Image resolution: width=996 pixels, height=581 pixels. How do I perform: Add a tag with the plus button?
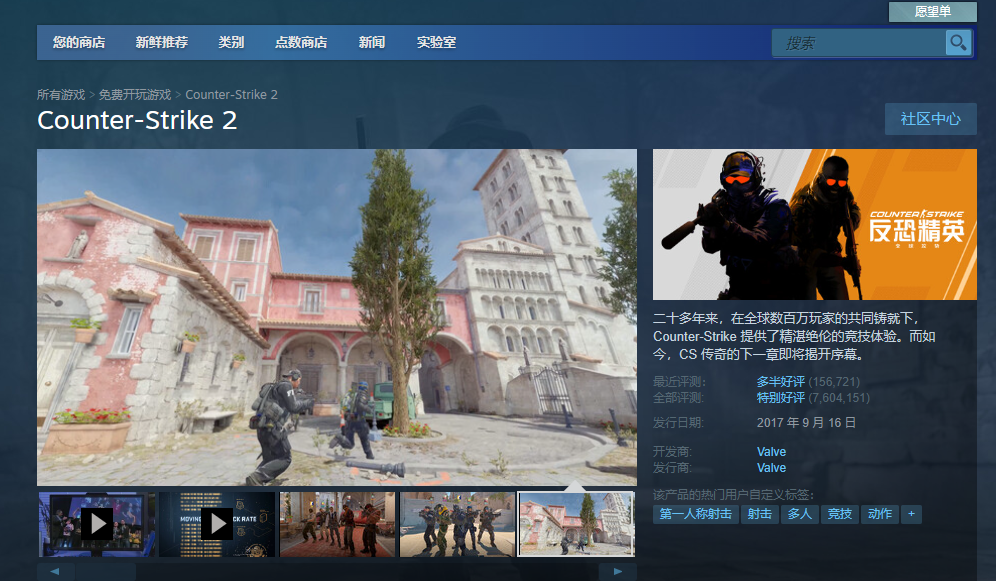[912, 514]
